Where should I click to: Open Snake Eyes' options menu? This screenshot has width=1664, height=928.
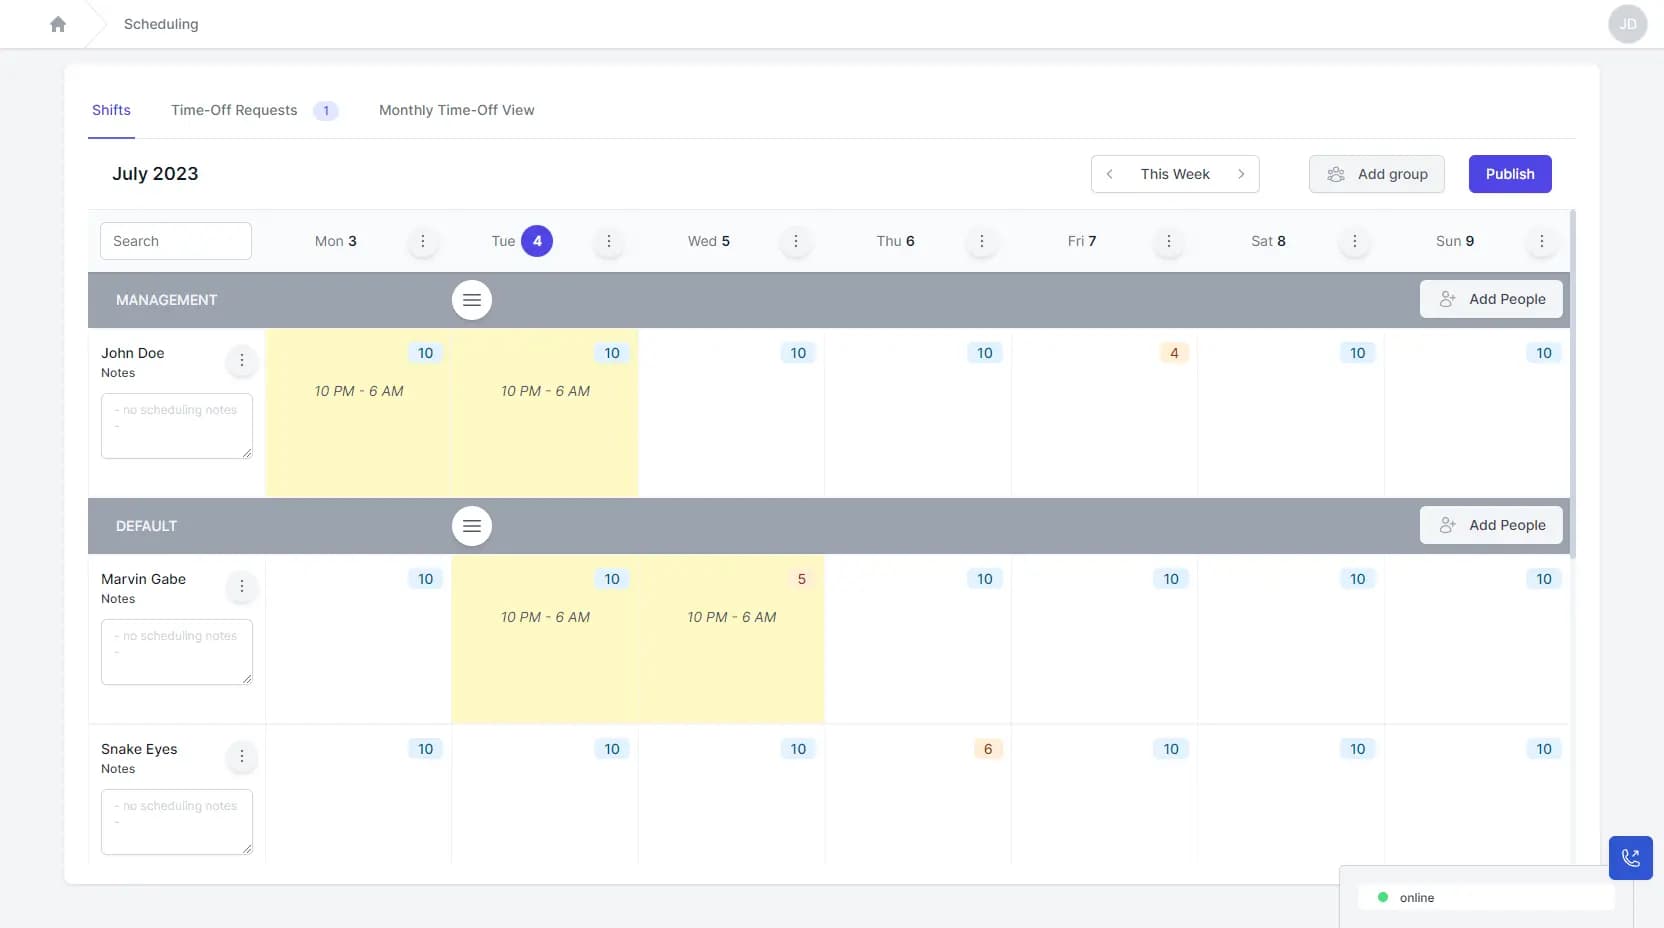[x=241, y=758]
